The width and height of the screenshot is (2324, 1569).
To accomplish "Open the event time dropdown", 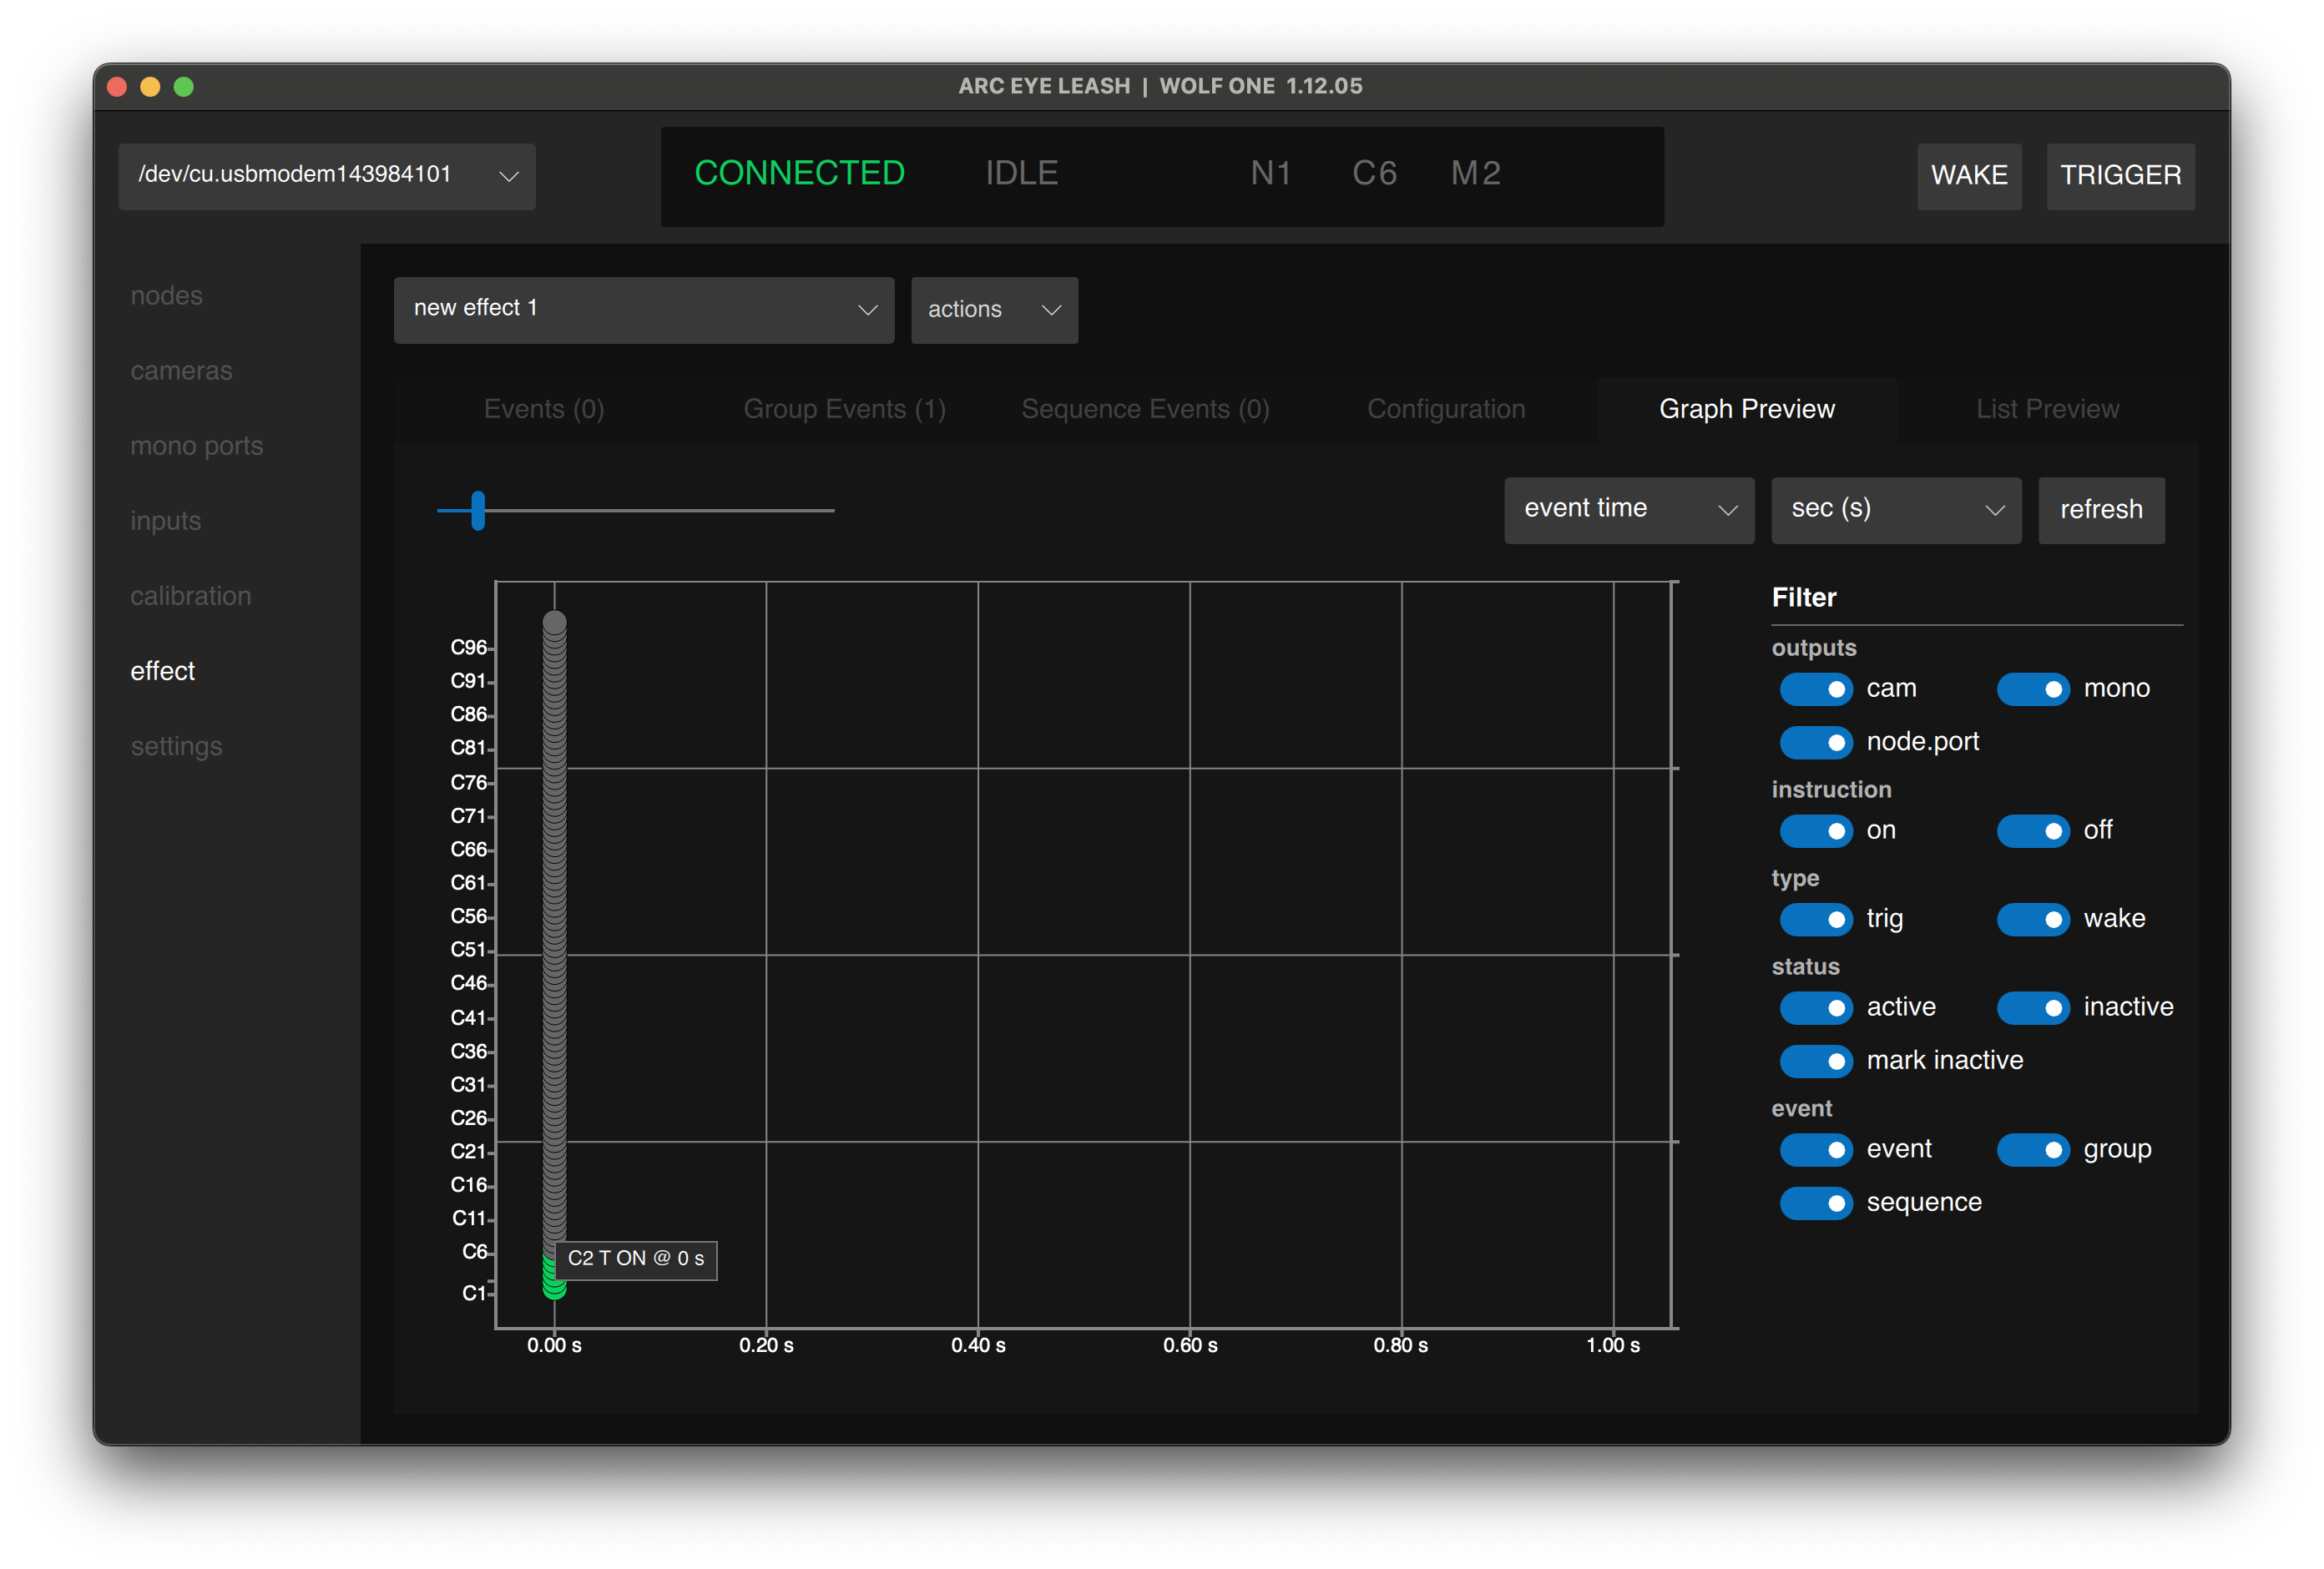I will click(x=1628, y=510).
